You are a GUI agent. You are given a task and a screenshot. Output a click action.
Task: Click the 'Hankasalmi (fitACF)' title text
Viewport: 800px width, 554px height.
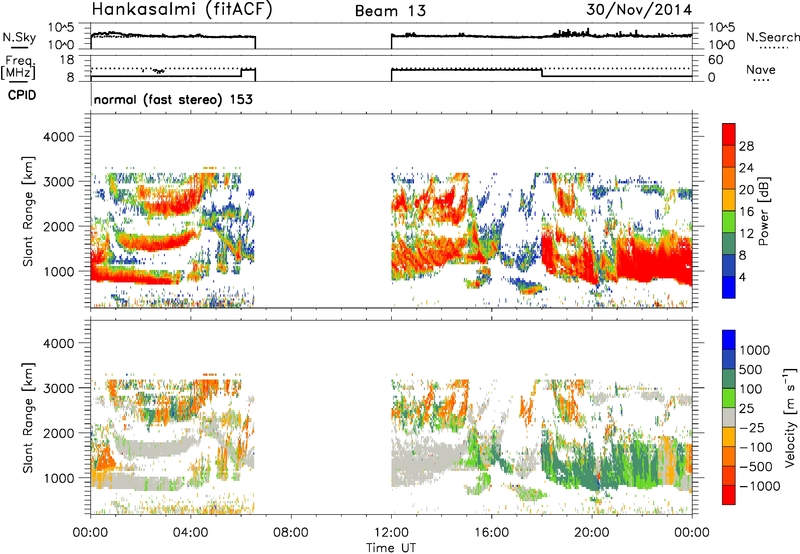click(x=182, y=10)
